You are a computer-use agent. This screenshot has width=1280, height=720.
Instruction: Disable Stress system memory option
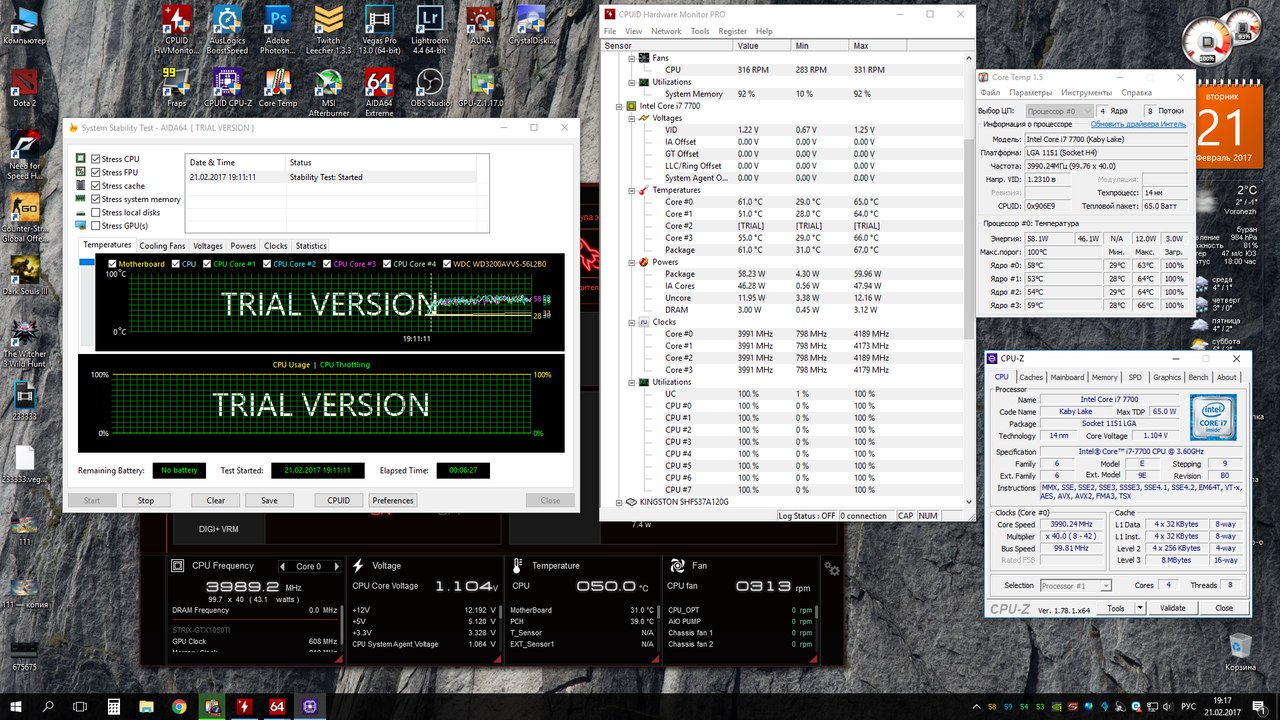pos(96,199)
